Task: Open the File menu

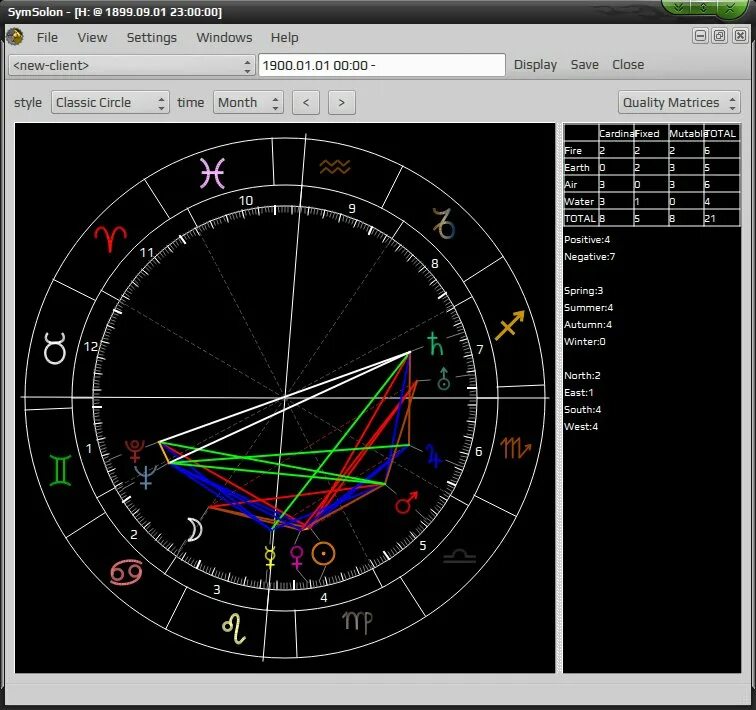Action: pyautogui.click(x=47, y=38)
